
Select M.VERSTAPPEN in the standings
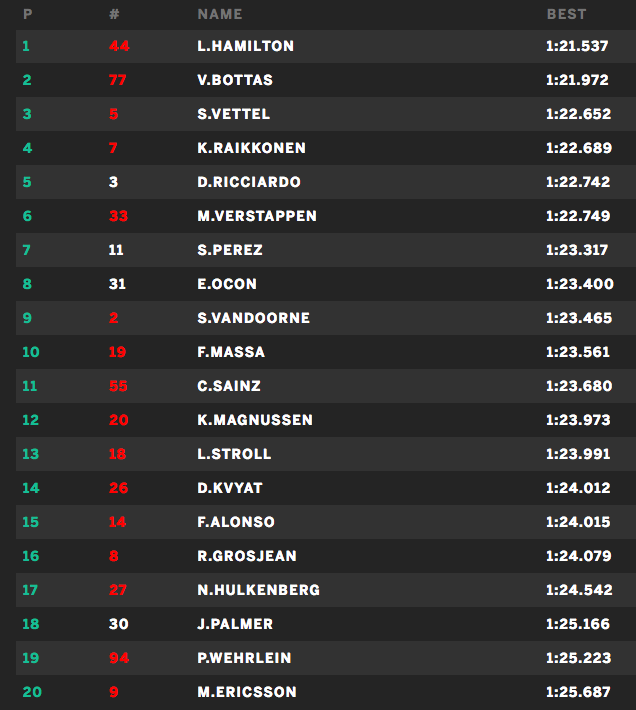(x=257, y=216)
